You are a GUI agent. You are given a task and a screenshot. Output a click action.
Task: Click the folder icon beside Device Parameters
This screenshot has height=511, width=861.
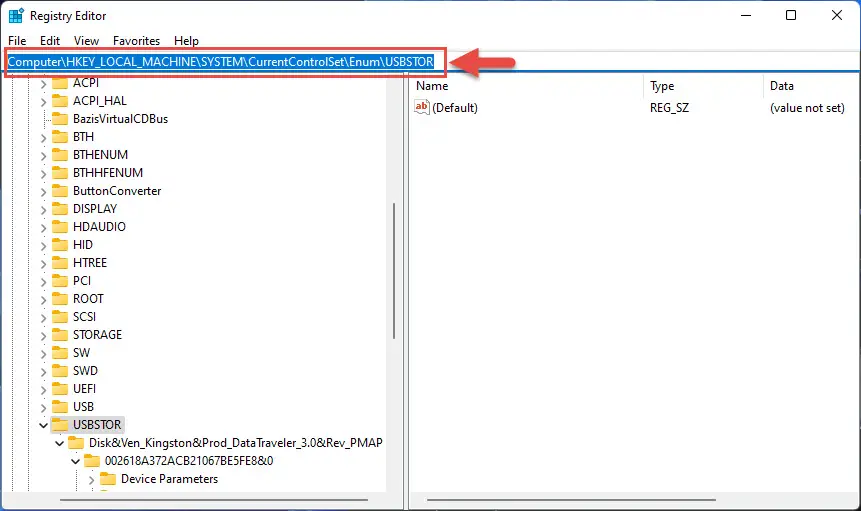coord(108,479)
